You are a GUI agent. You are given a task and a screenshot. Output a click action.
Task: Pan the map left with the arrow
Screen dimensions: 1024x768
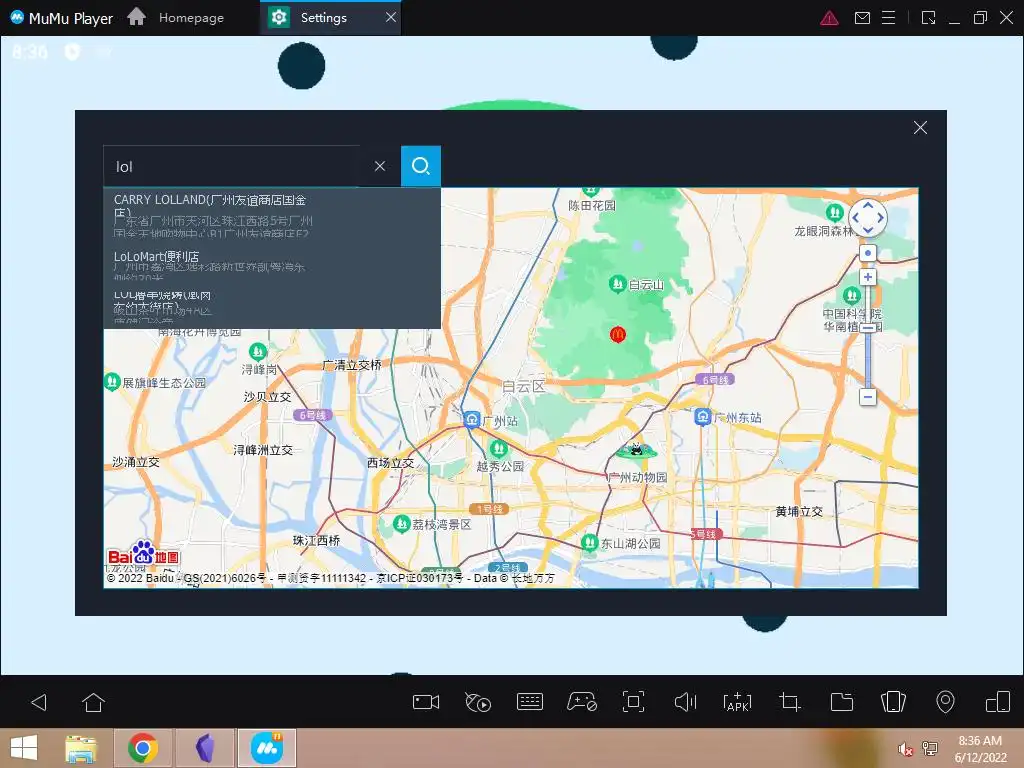[x=855, y=217]
